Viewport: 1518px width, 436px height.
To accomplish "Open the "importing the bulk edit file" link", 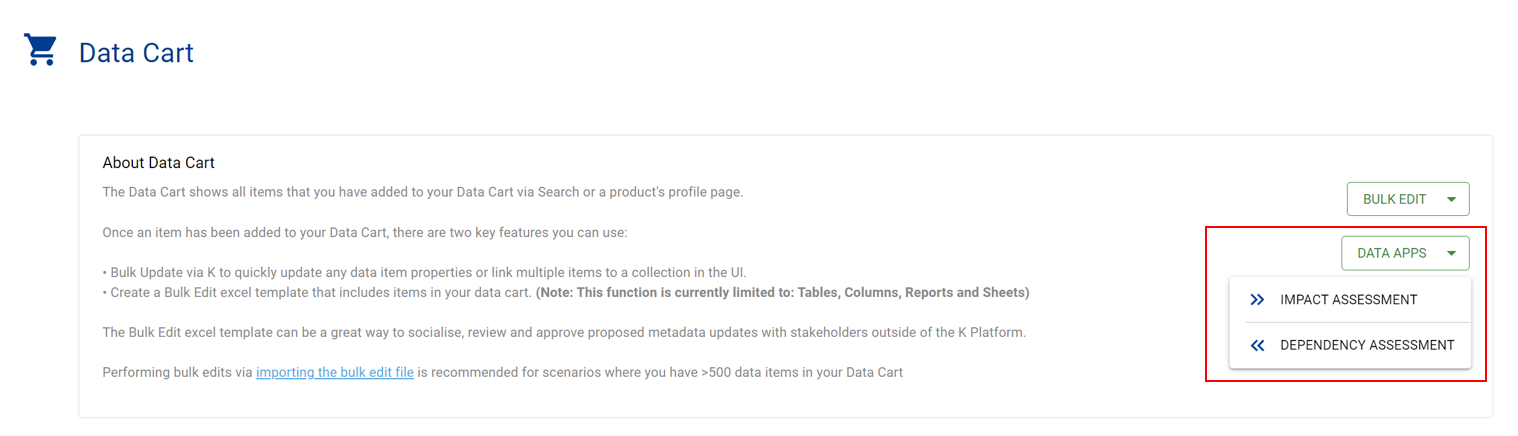I will [x=334, y=373].
